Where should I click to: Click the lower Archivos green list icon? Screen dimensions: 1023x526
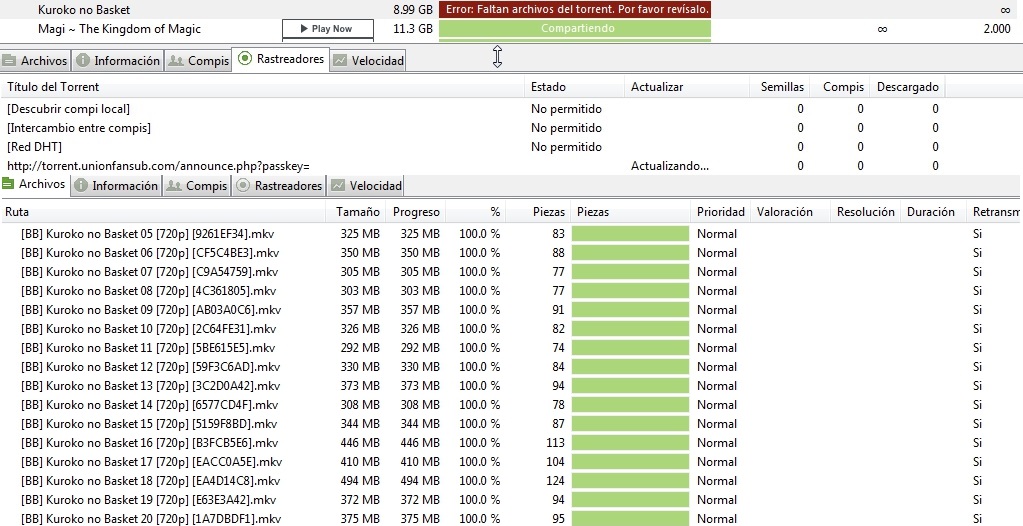tap(8, 183)
